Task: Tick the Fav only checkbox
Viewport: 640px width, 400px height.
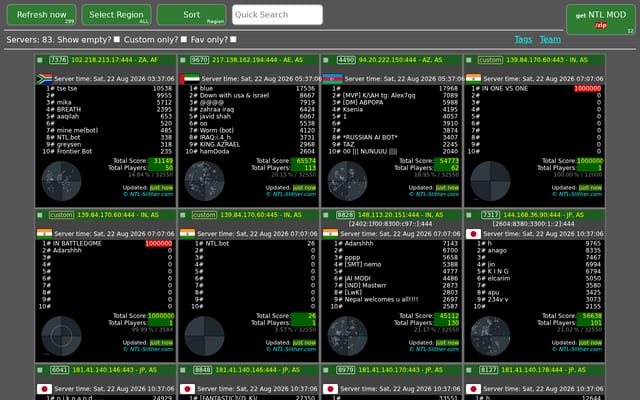Action: pyautogui.click(x=233, y=39)
